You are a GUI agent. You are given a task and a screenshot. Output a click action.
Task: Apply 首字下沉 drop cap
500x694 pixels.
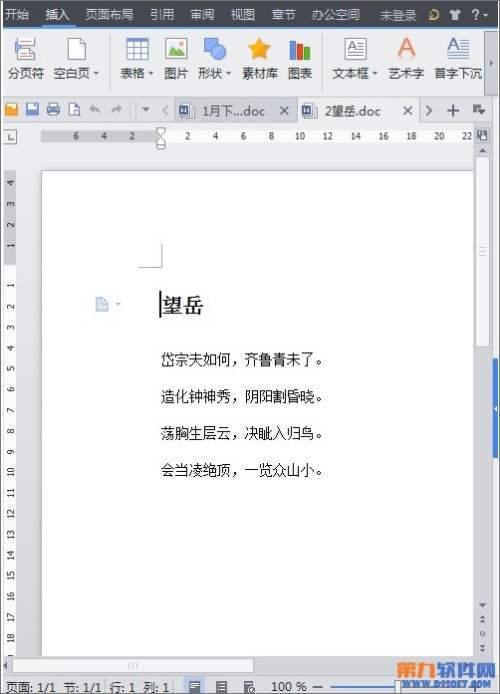click(x=458, y=59)
